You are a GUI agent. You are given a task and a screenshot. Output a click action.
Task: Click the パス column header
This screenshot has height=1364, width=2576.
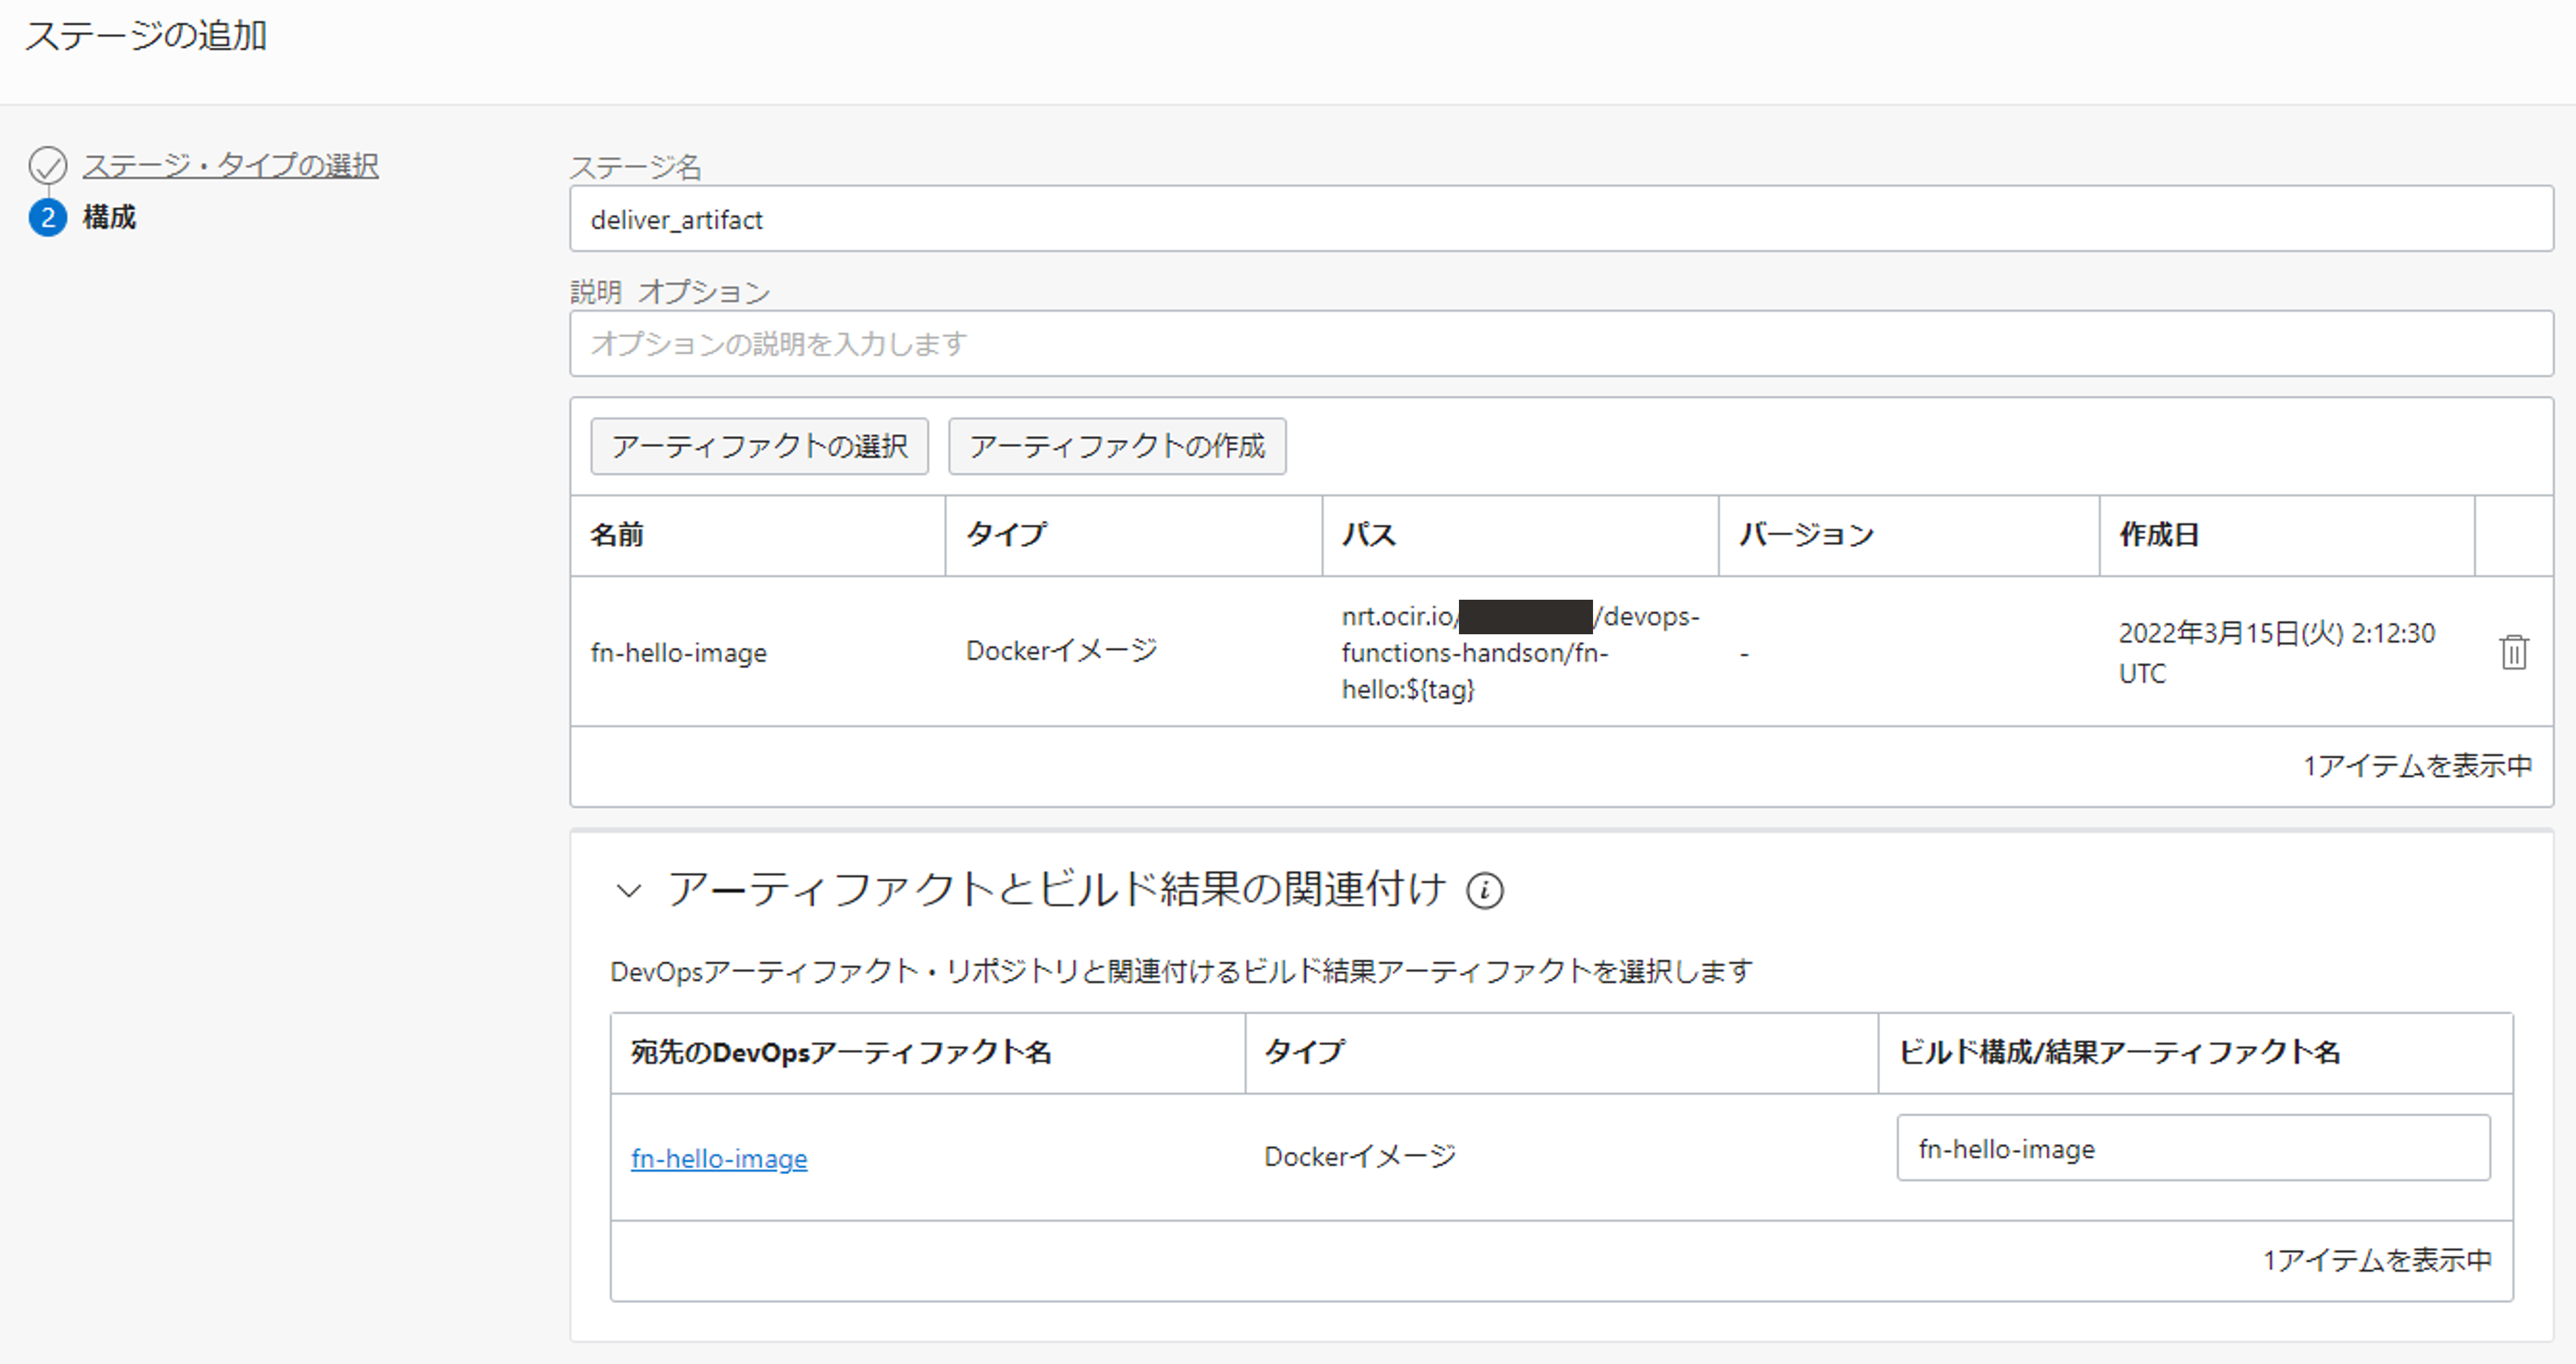[x=1368, y=535]
